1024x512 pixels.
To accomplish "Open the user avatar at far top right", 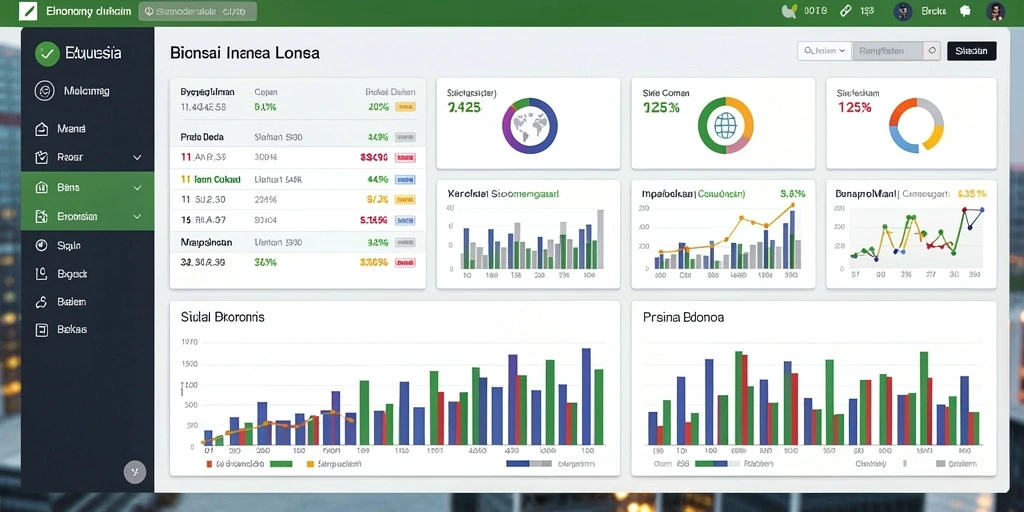I will (995, 11).
